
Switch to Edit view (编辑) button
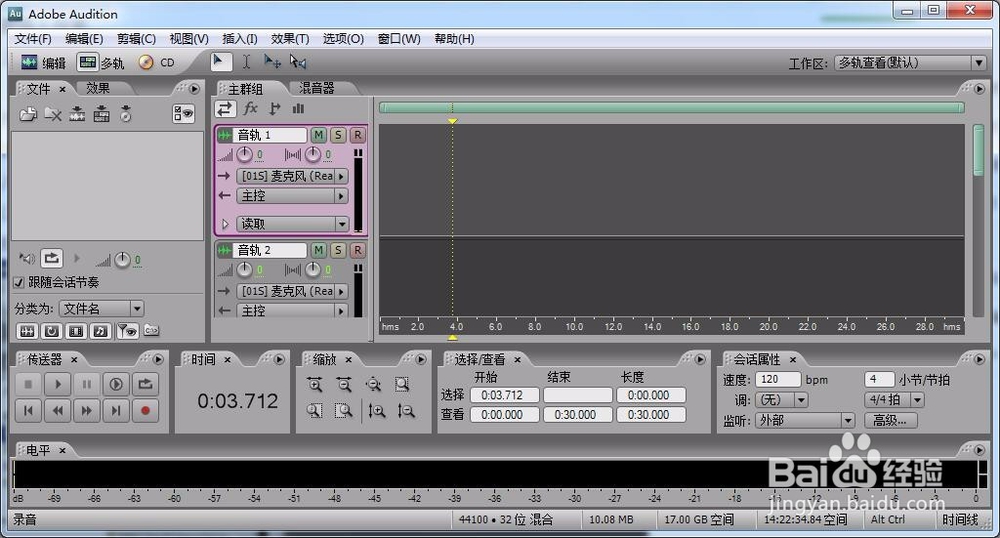coord(43,62)
